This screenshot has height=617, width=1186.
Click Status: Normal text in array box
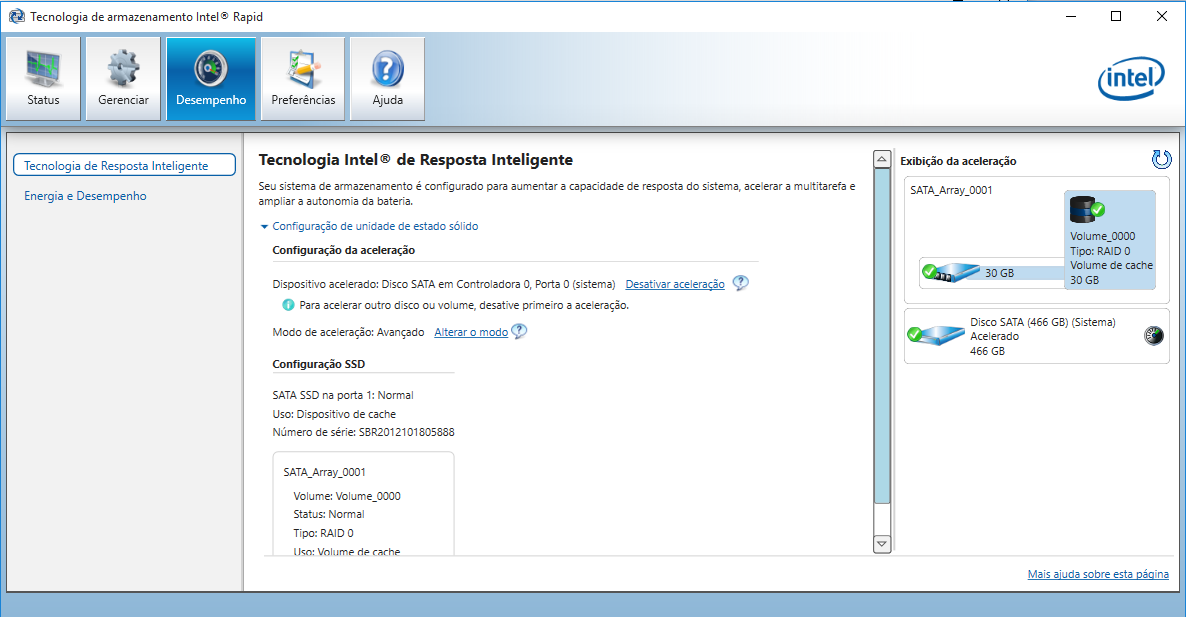(x=329, y=514)
